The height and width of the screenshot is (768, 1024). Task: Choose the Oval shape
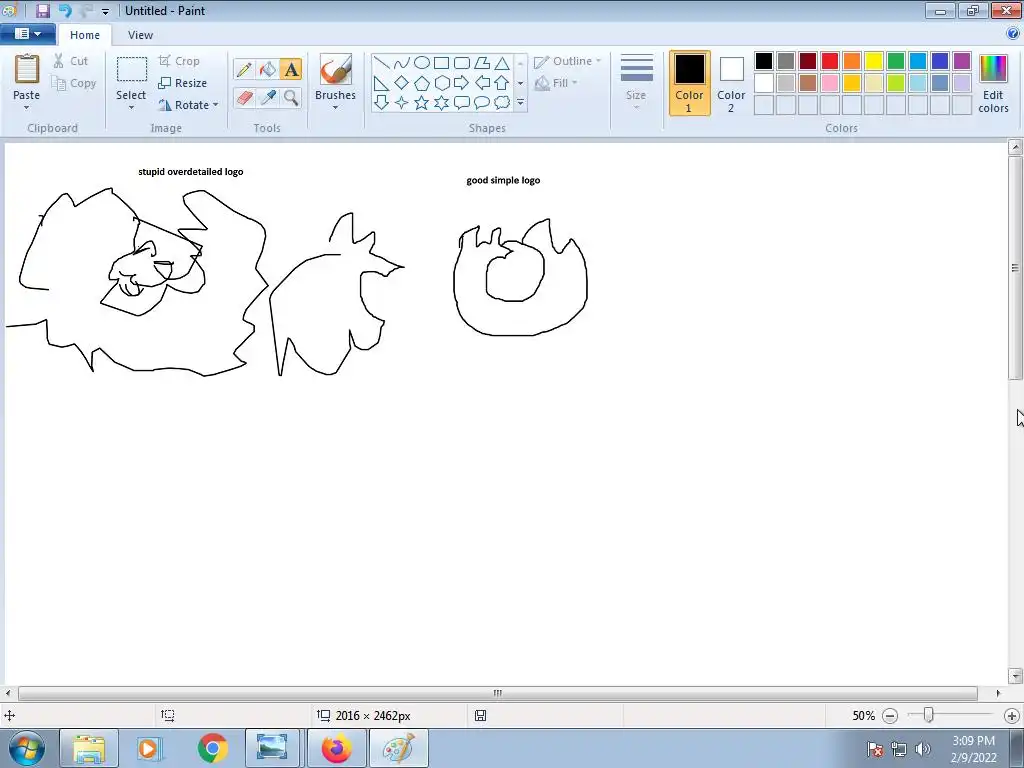point(422,63)
